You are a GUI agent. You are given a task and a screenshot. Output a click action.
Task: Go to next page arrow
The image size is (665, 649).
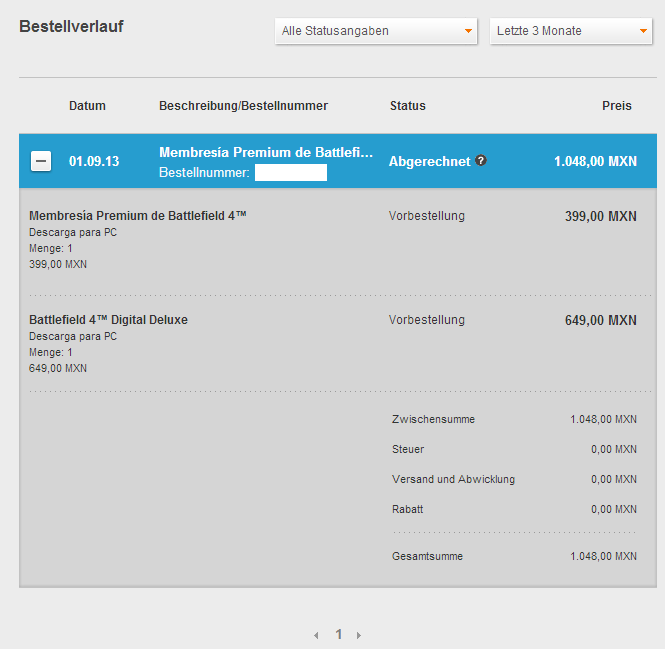pyautogui.click(x=359, y=635)
